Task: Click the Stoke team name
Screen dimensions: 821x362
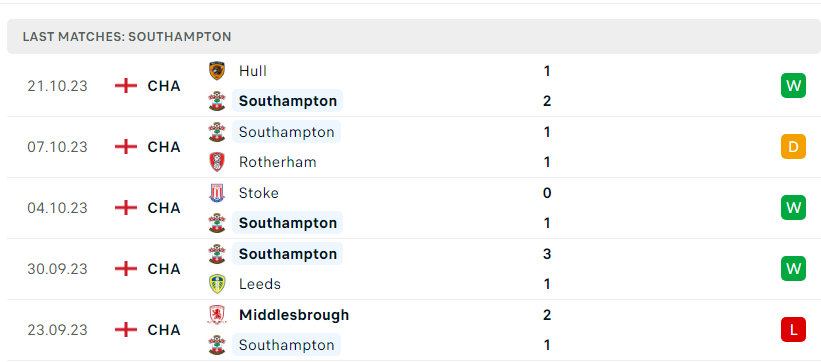Action: tap(259, 193)
